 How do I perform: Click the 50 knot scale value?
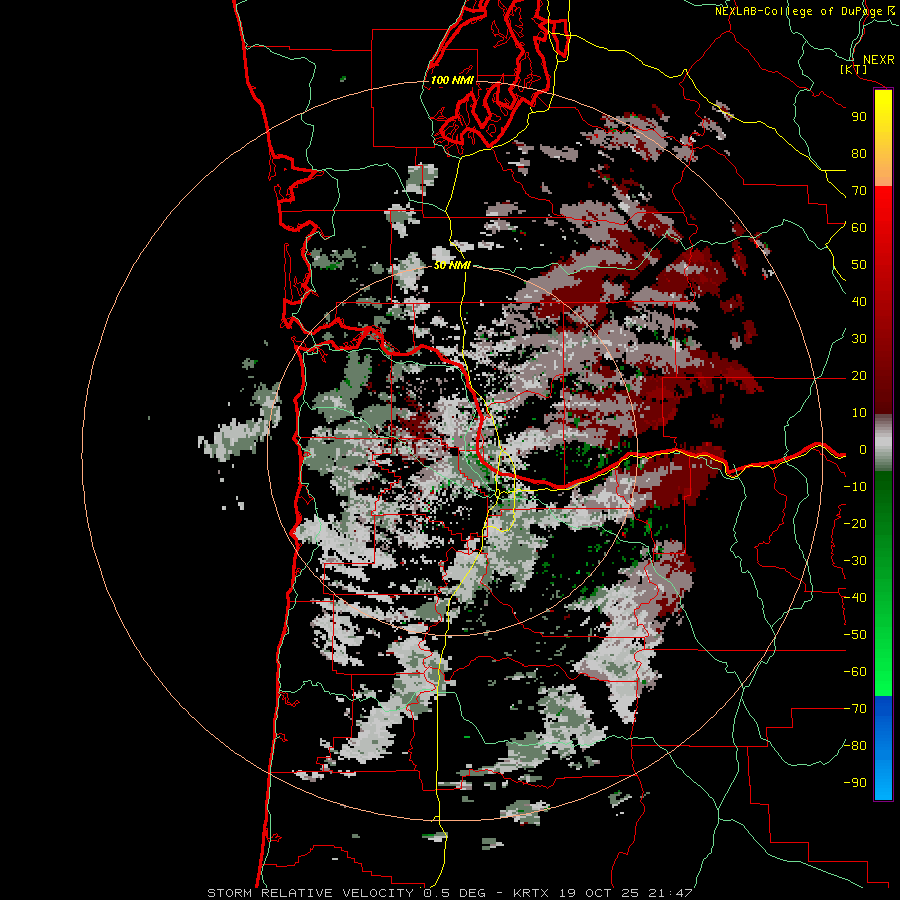pos(859,265)
